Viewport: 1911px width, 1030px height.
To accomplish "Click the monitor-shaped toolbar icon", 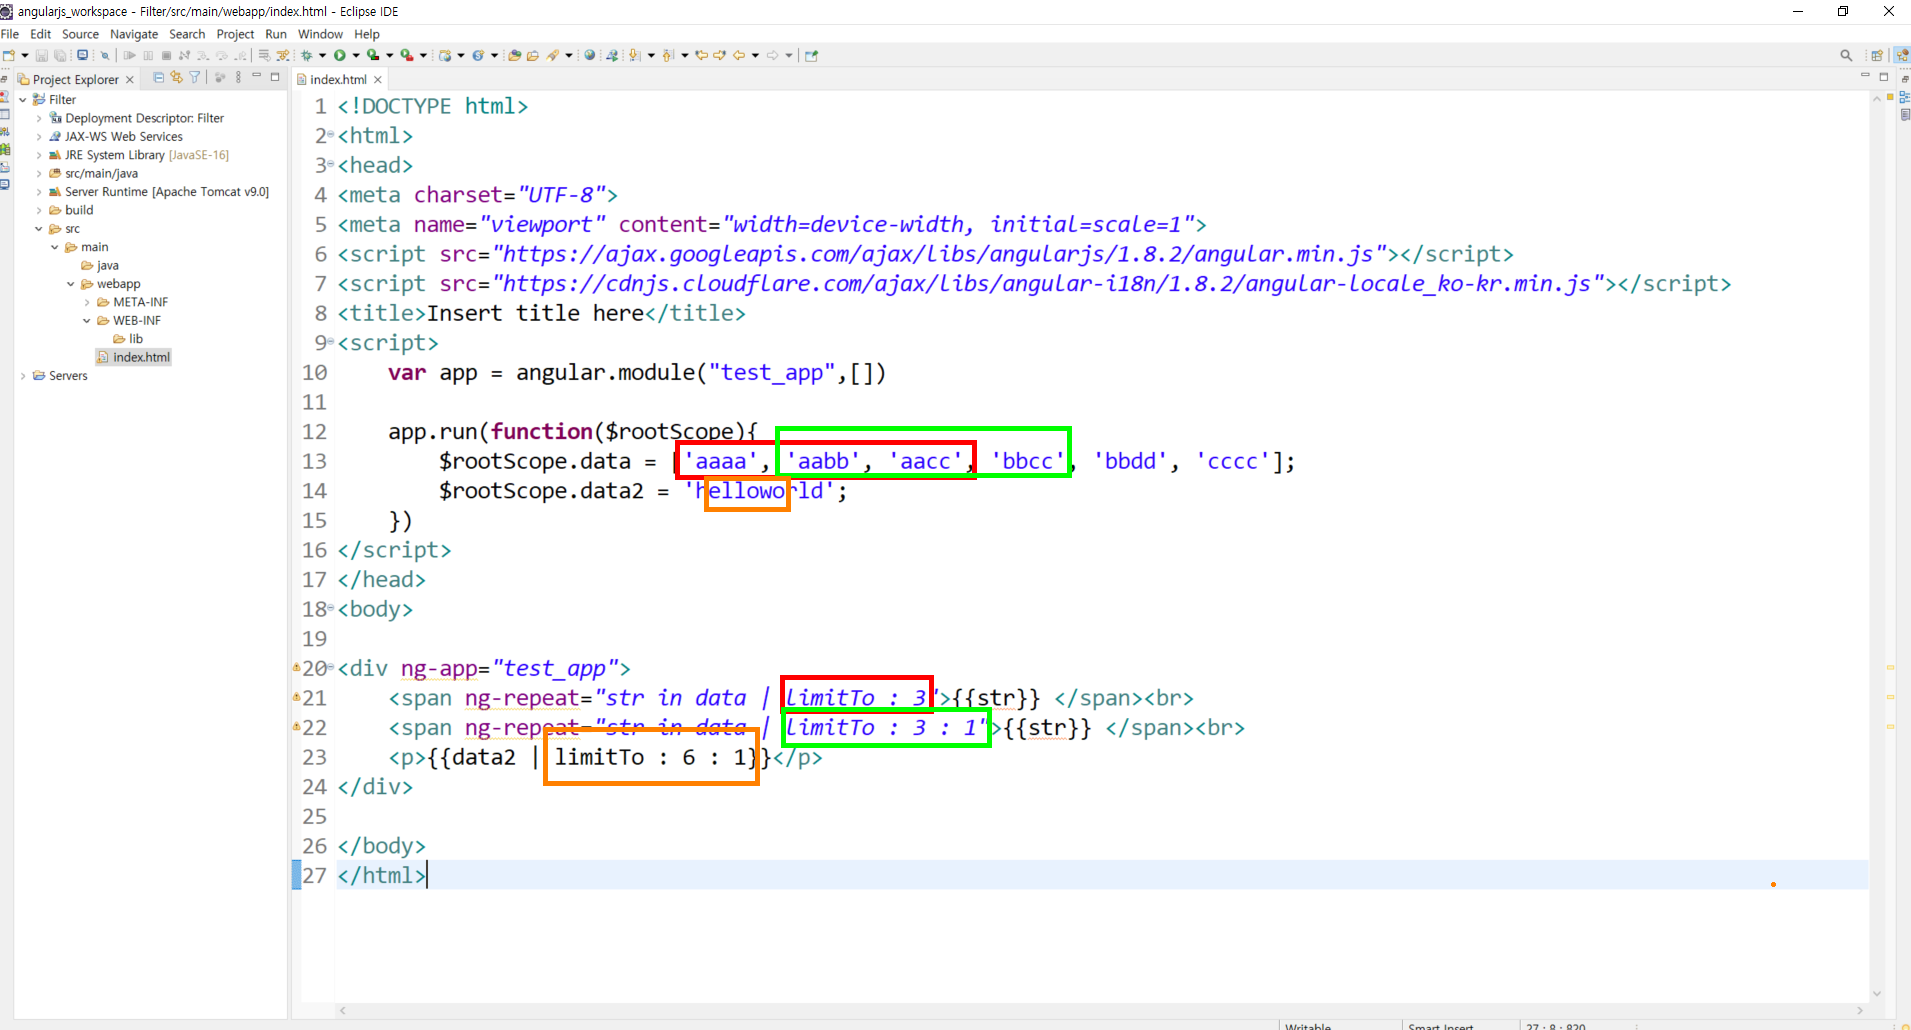I will point(83,56).
